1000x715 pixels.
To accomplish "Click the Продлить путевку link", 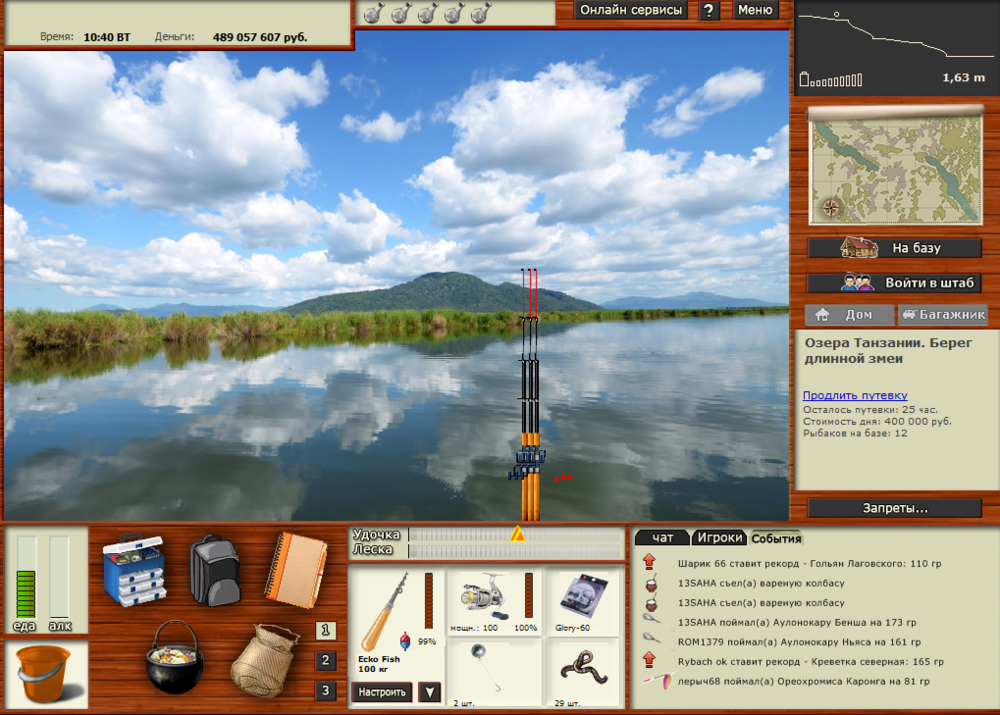I will (855, 395).
